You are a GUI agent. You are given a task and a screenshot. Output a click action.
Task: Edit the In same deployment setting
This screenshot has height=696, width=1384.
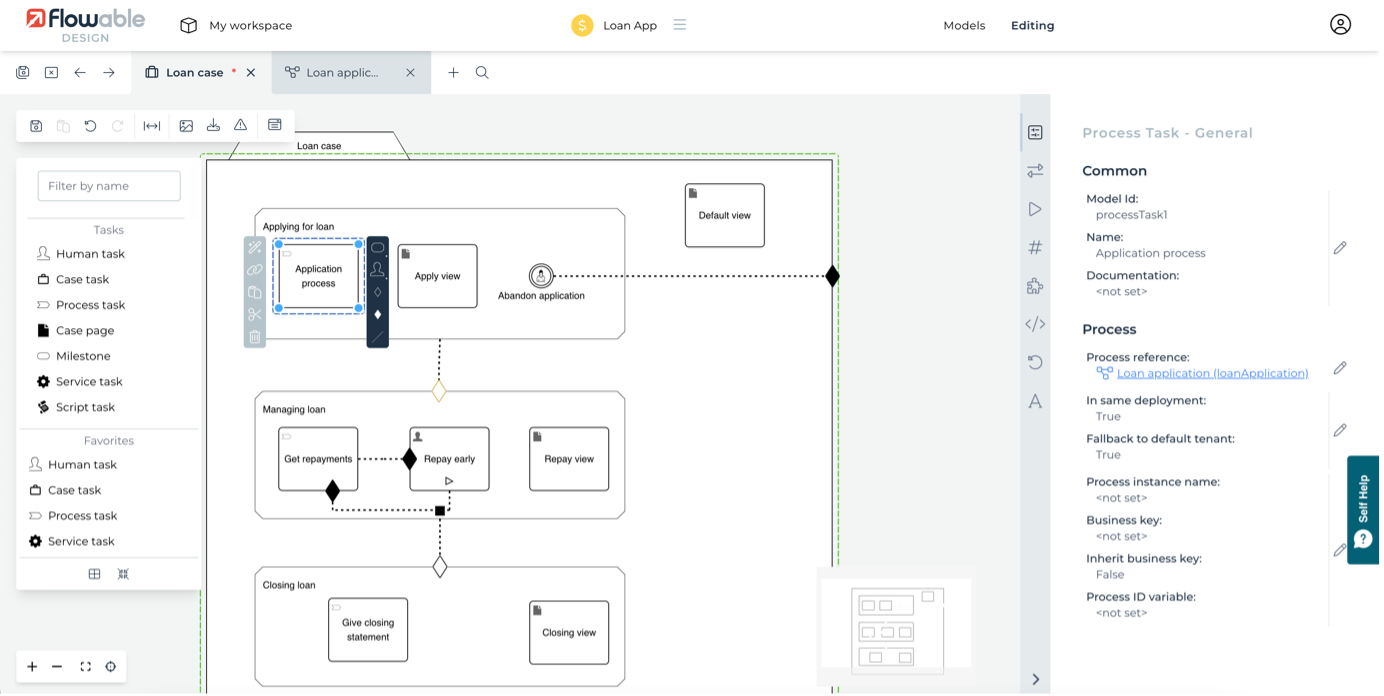[1339, 430]
